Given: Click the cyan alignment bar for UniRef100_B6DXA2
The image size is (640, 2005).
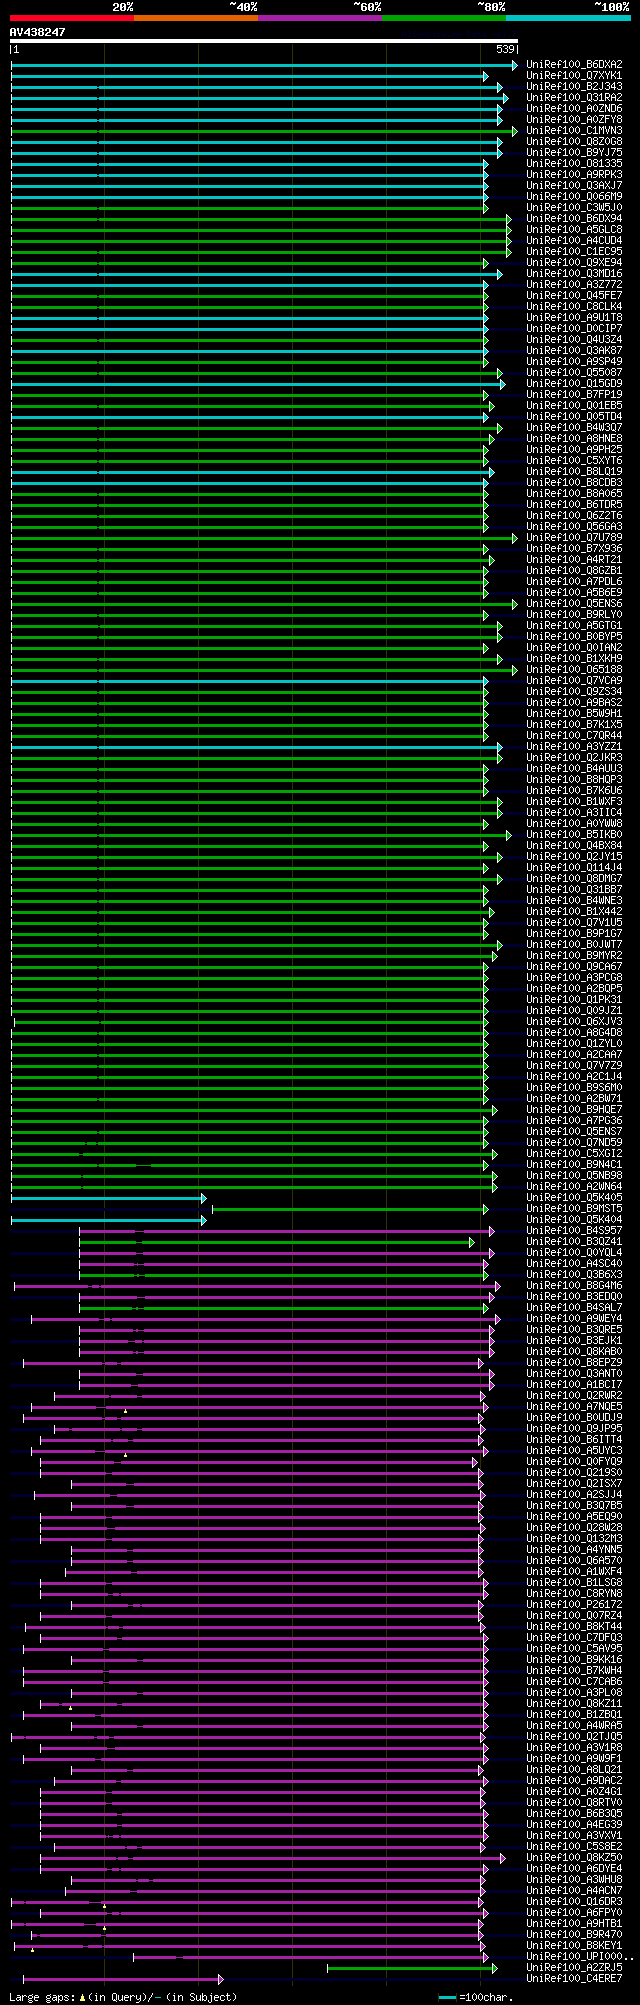Looking at the screenshot, I should click(264, 65).
